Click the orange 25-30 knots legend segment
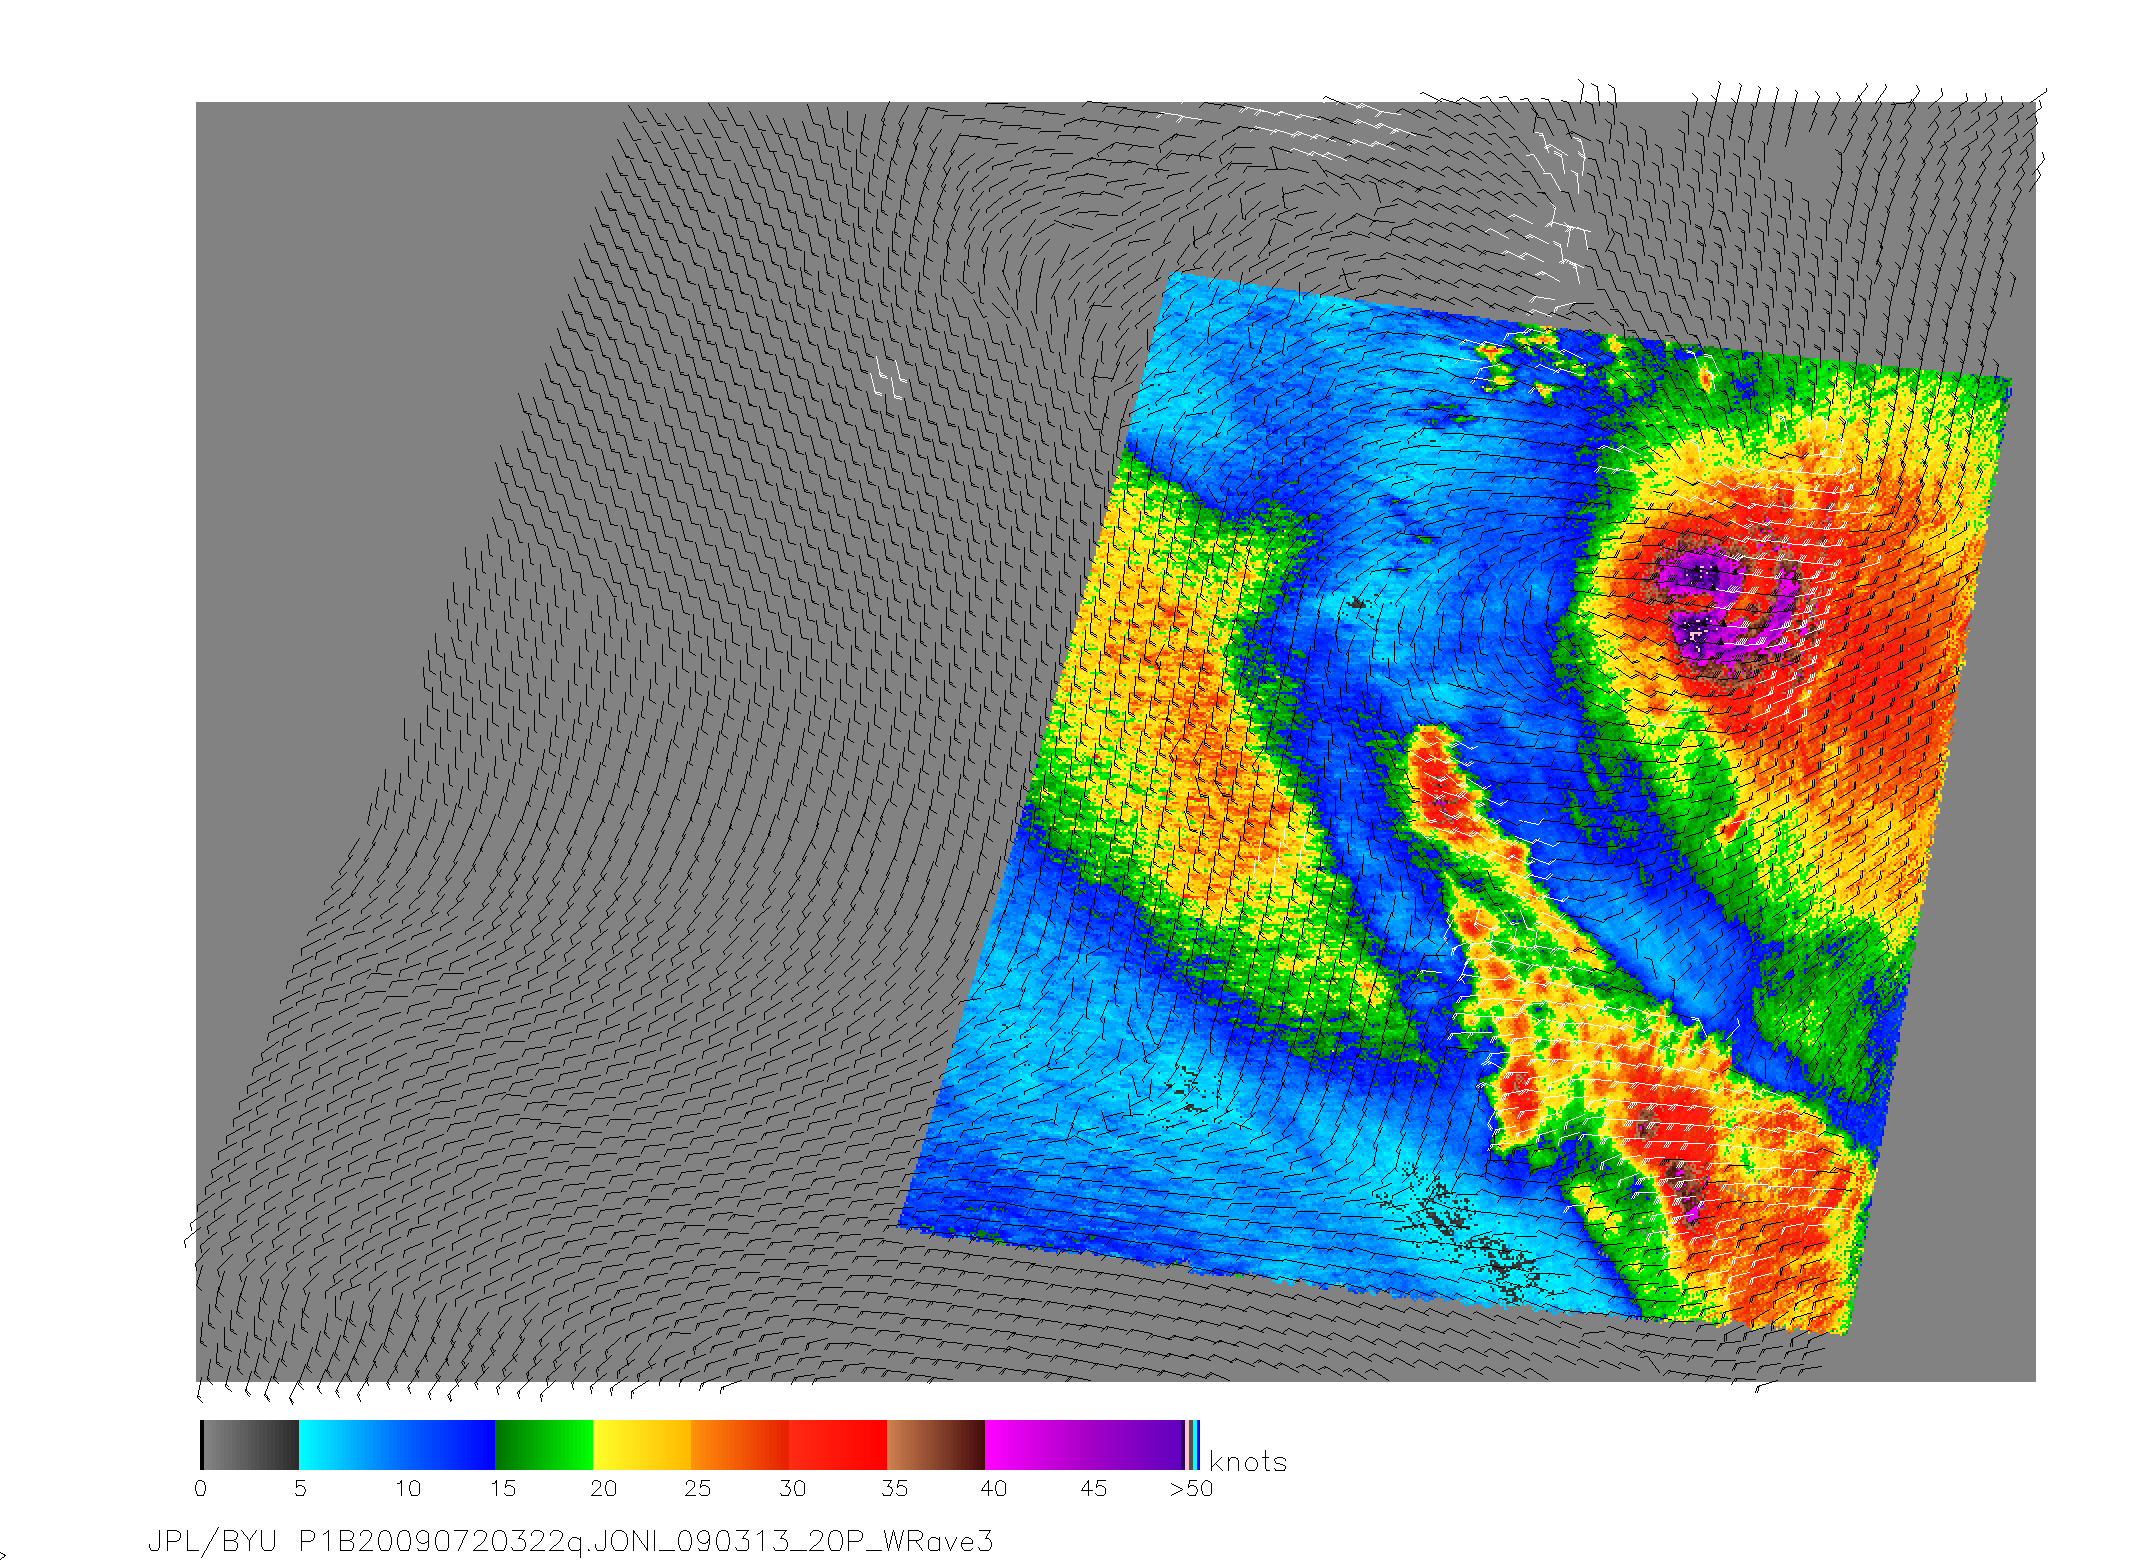The height and width of the screenshot is (1560, 2140). pos(740,1445)
